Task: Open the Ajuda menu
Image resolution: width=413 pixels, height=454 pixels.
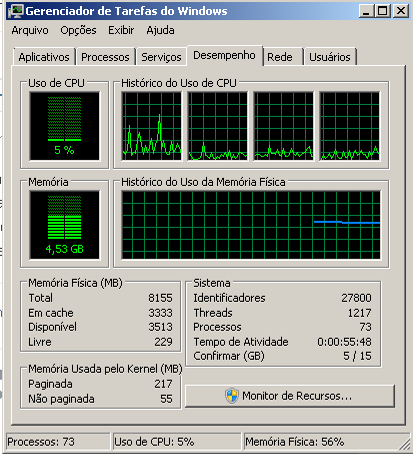Action: pos(160,30)
